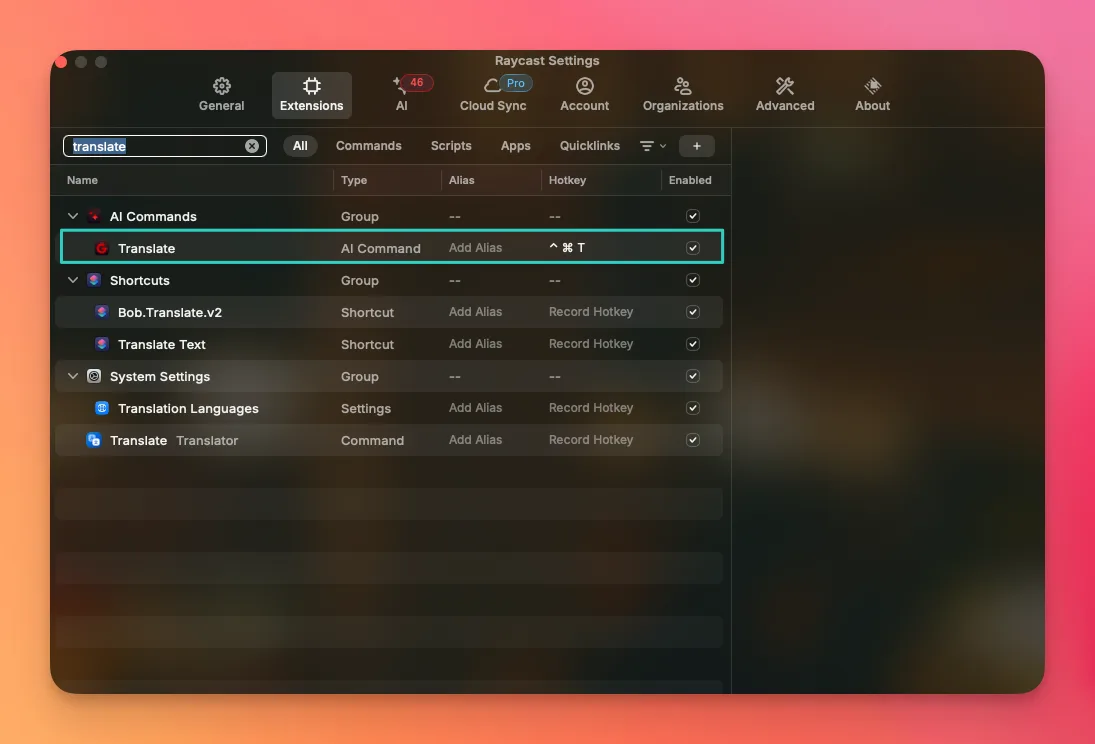The image size is (1095, 744).
Task: Open the AI settings tab
Action: tap(402, 95)
